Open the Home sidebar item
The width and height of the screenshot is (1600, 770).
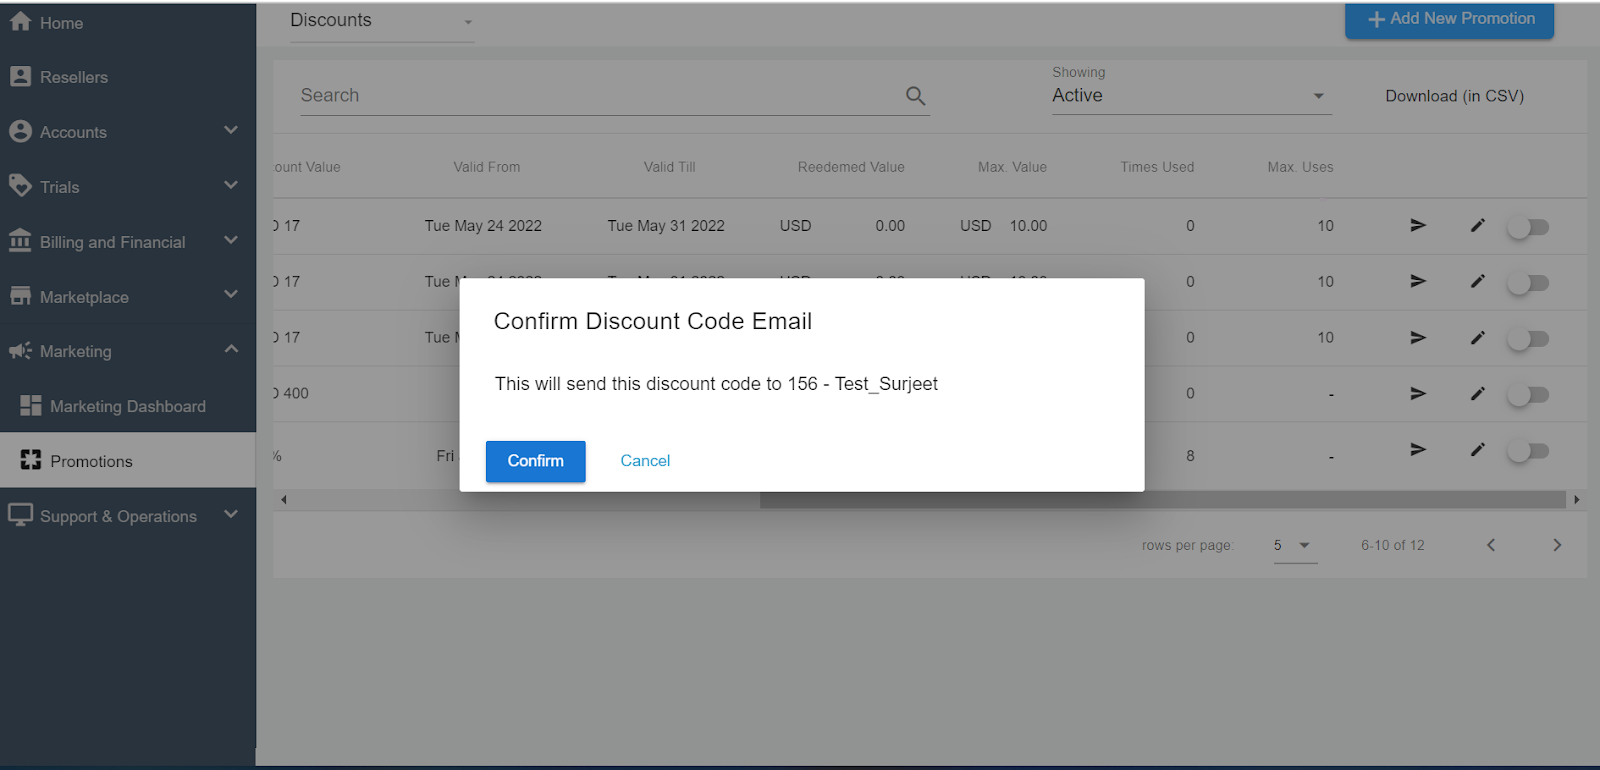click(x=128, y=22)
